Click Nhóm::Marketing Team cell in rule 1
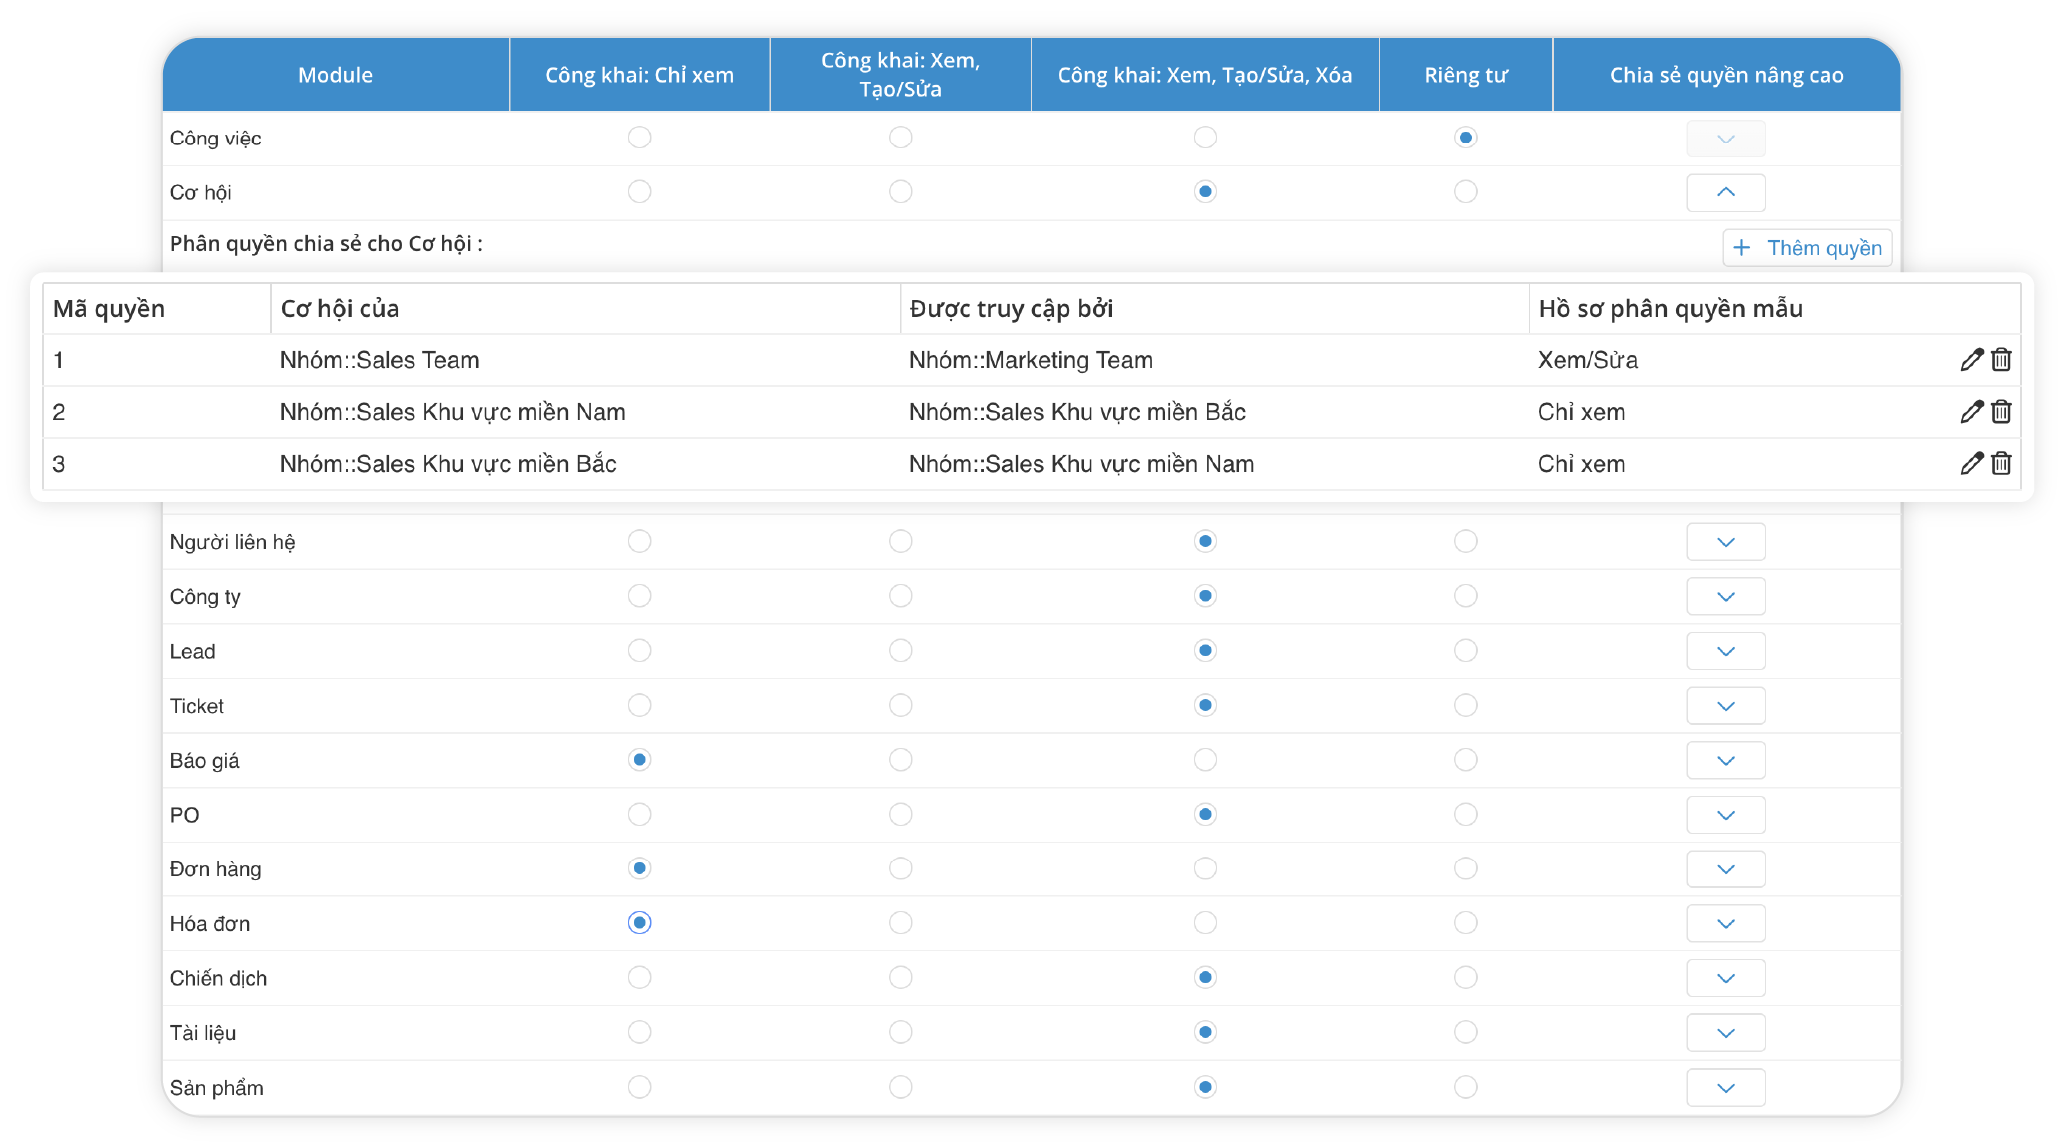Screen dimensions: 2065x1148 1030,360
